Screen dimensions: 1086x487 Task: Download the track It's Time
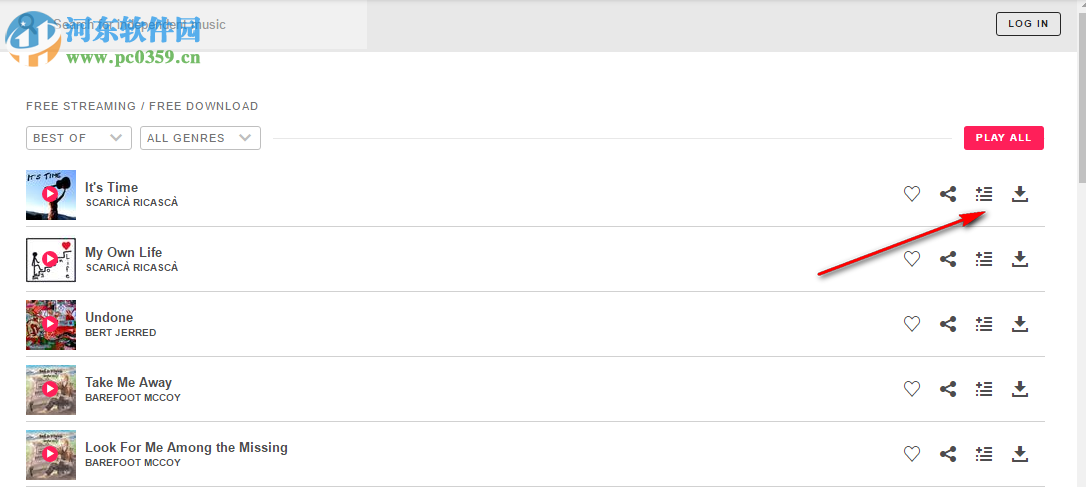point(1020,194)
